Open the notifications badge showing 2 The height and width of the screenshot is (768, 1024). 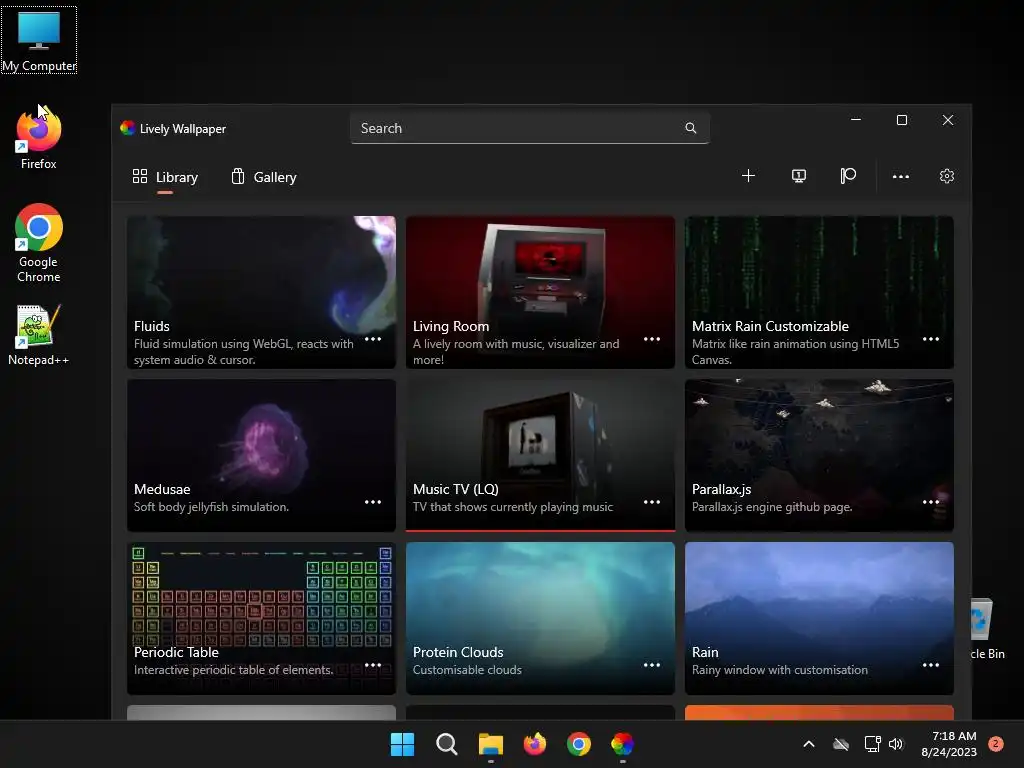(x=996, y=744)
